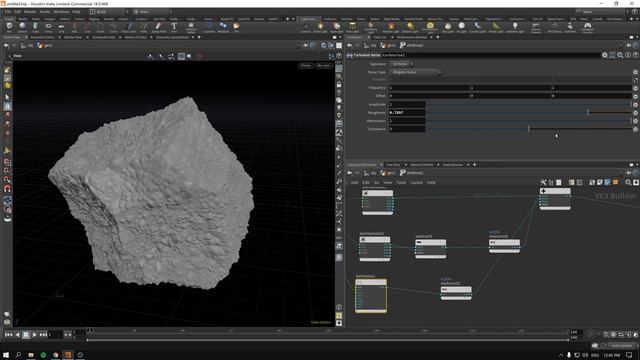Switch to Material Palette tab

[x=422, y=164]
